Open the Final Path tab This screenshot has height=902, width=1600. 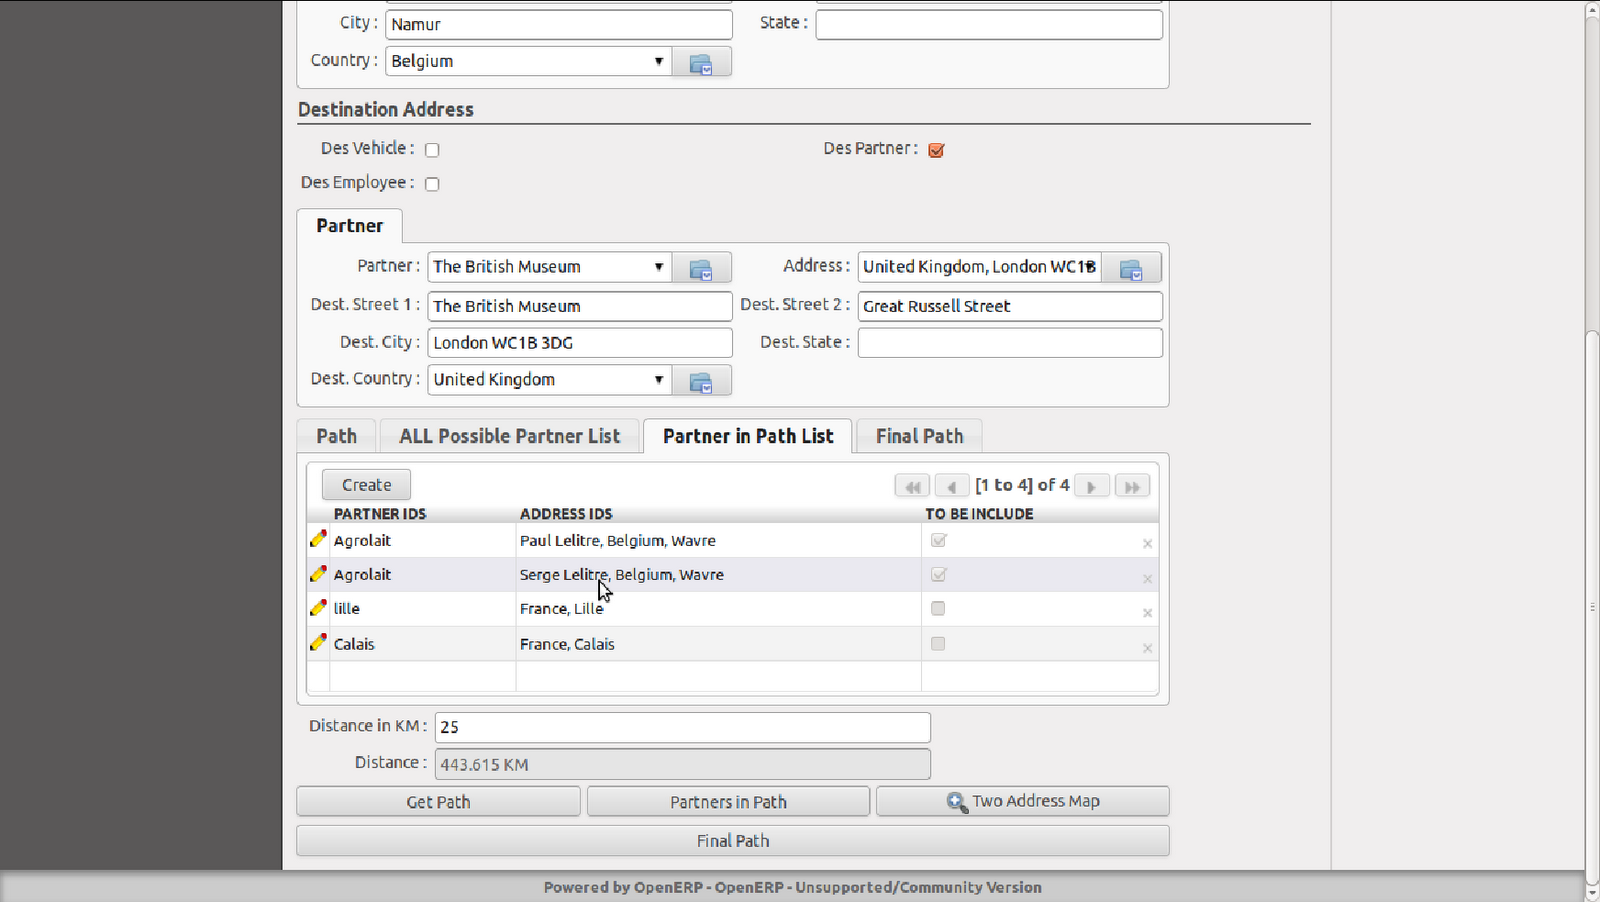pyautogui.click(x=920, y=436)
